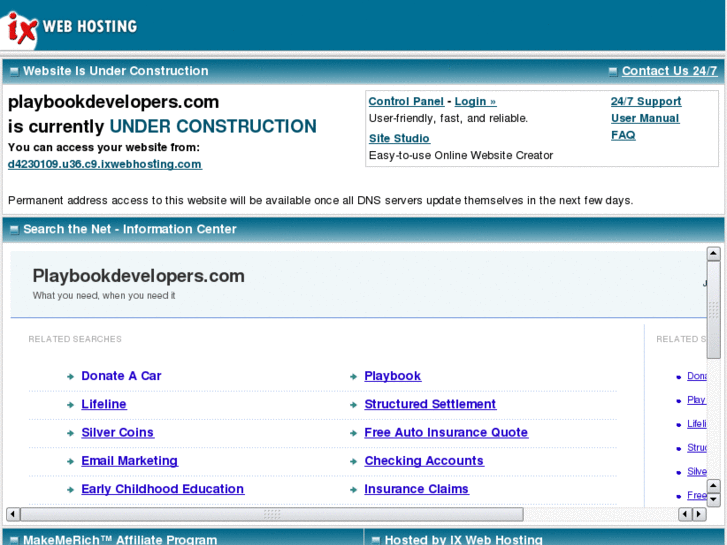
Task: Go to the Login » link
Action: pos(475,101)
